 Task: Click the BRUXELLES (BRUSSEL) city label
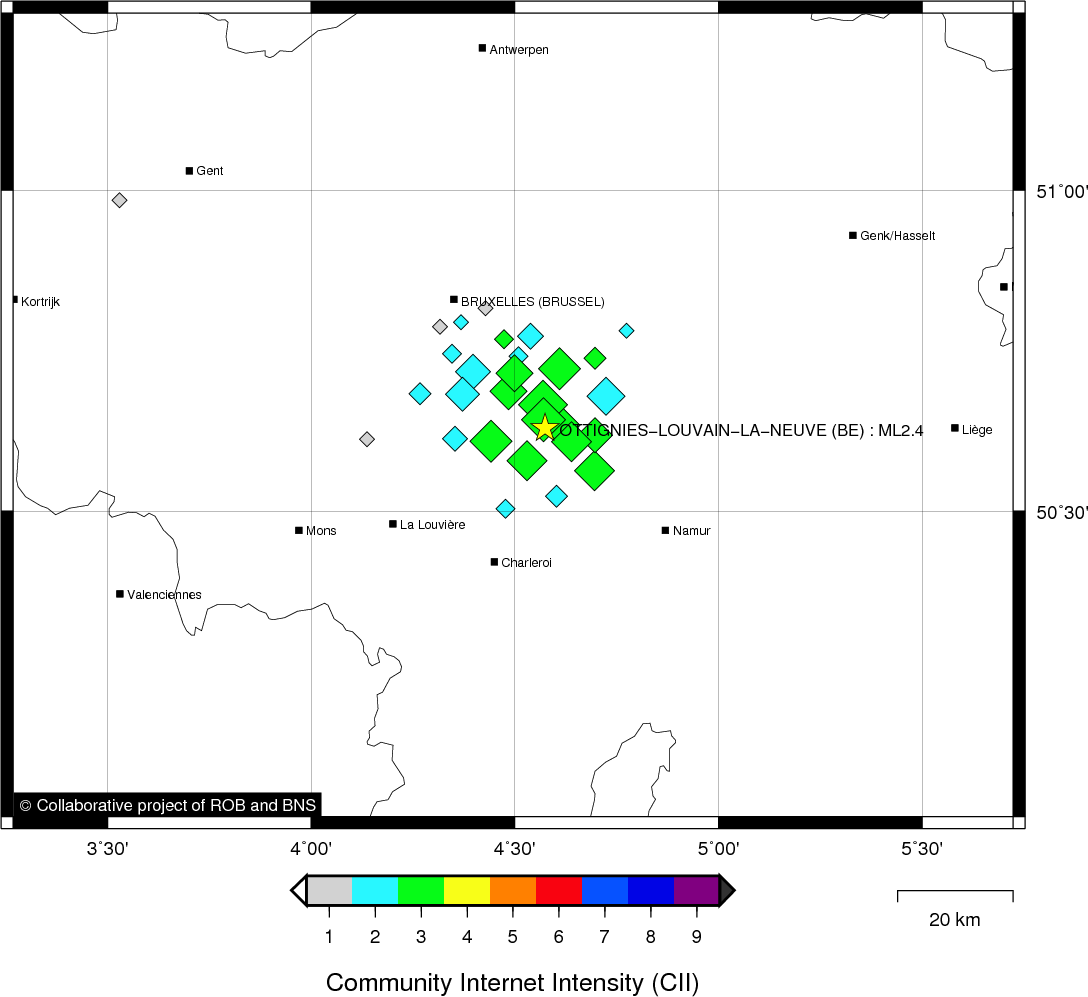click(x=532, y=301)
